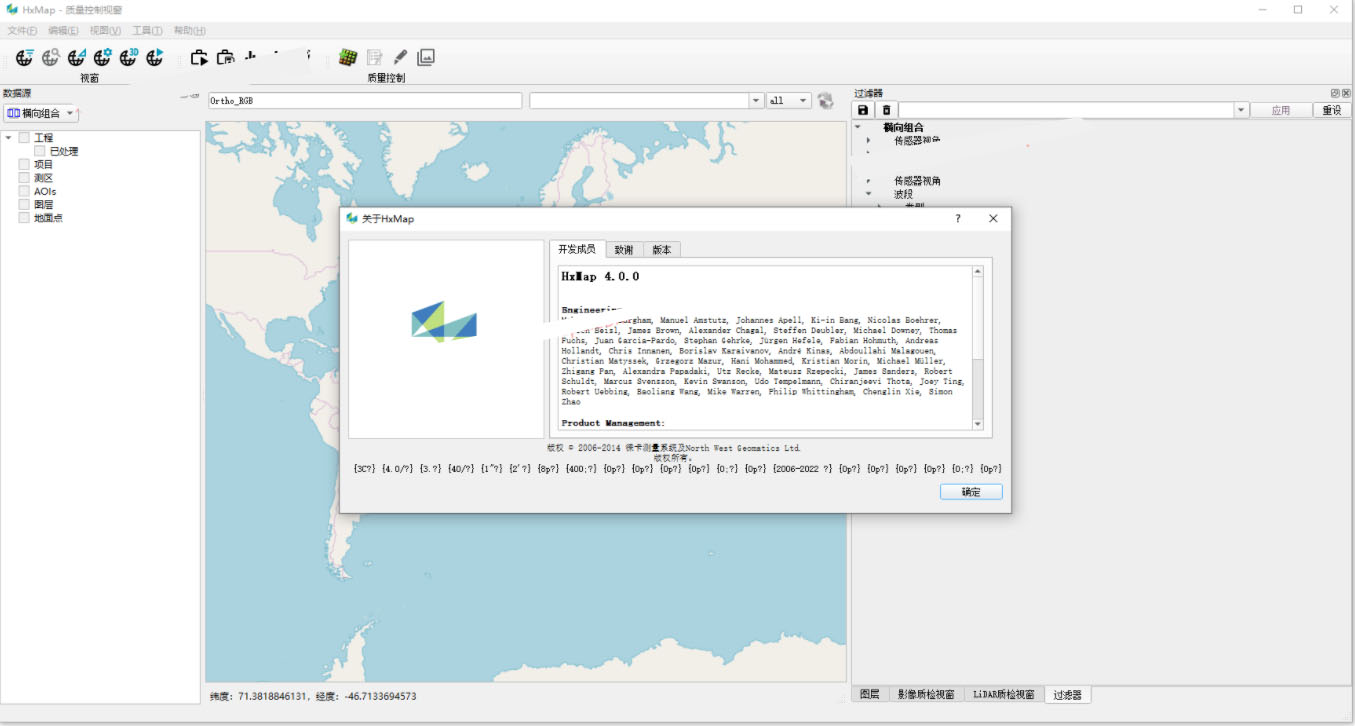1355x726 pixels.
Task: Click the 应用 filter button
Action: click(1281, 110)
